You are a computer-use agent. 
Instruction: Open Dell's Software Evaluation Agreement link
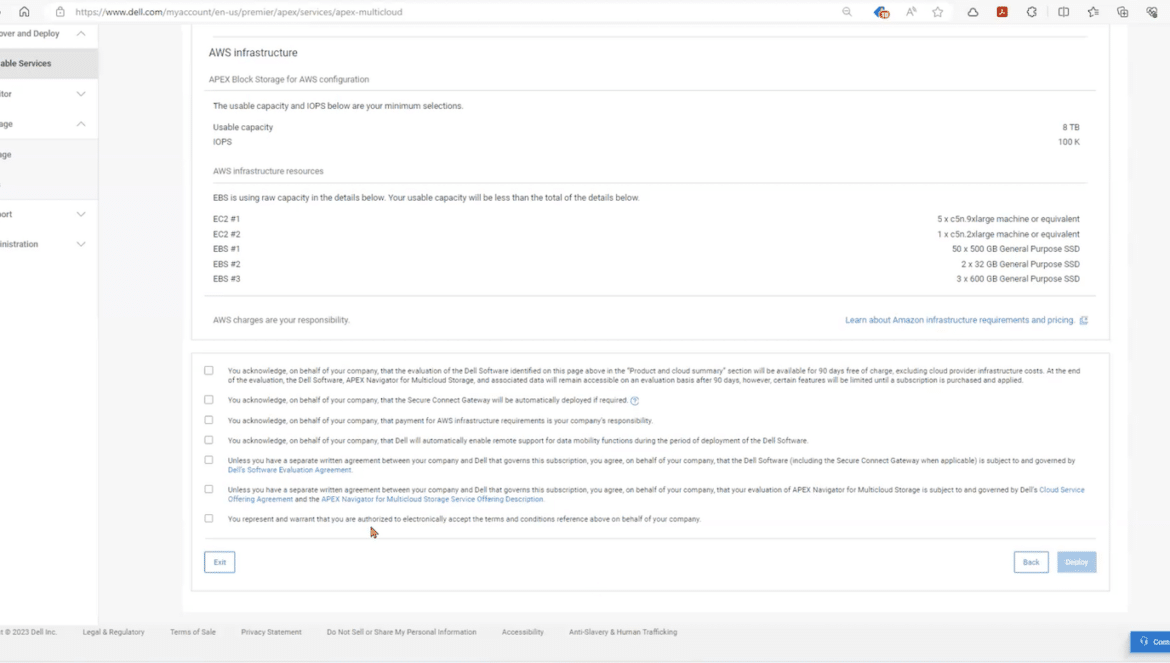290,470
